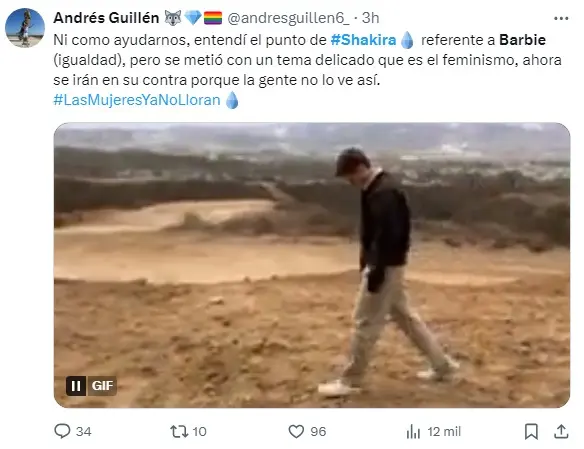The height and width of the screenshot is (449, 584).
Task: Click the GIF label badge
Action: (x=102, y=386)
